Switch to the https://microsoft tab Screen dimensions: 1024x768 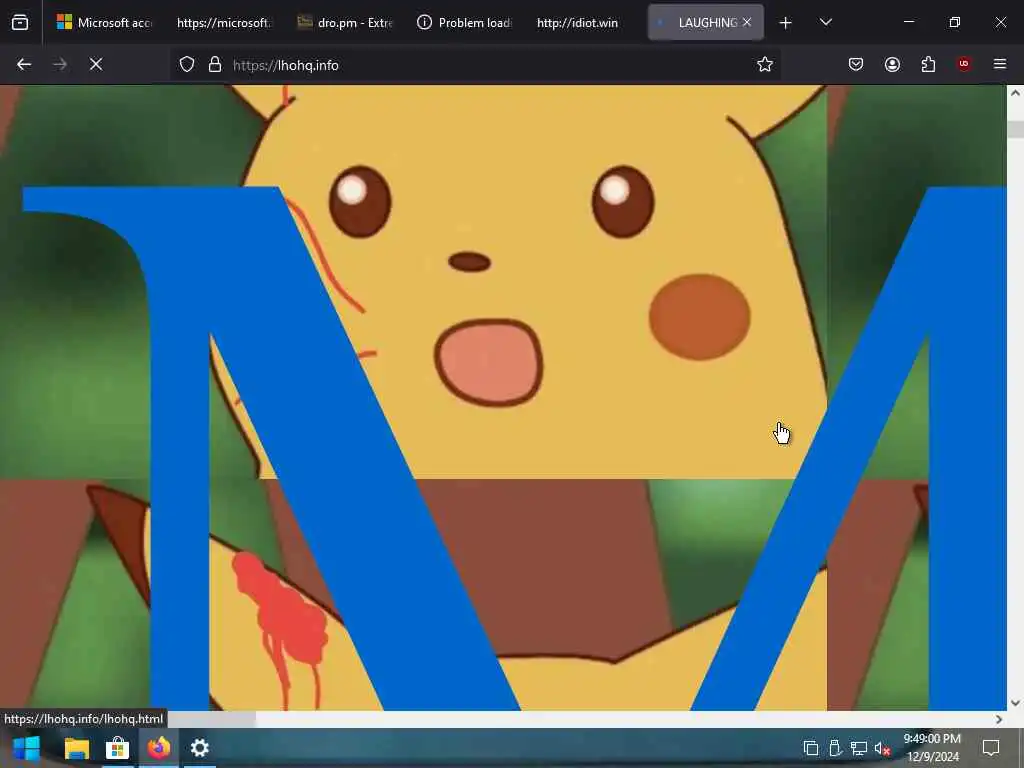click(223, 22)
